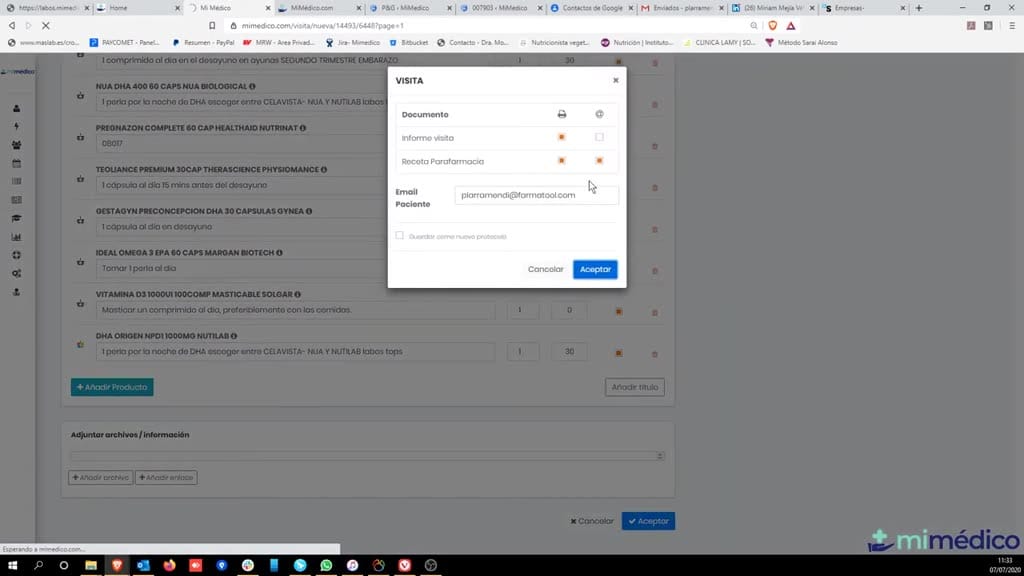Check Guardar como nuevo protocolo
Viewport: 1024px width, 576px height.
coord(400,236)
